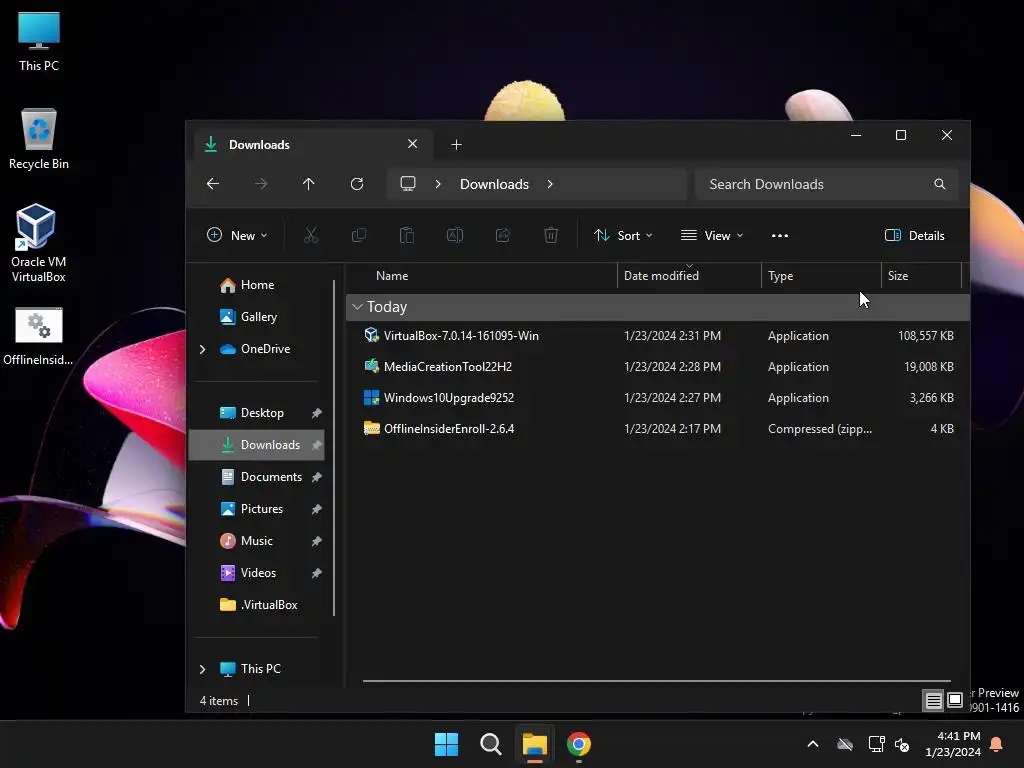Refresh the Downloads folder
The image size is (1024, 768).
click(357, 184)
